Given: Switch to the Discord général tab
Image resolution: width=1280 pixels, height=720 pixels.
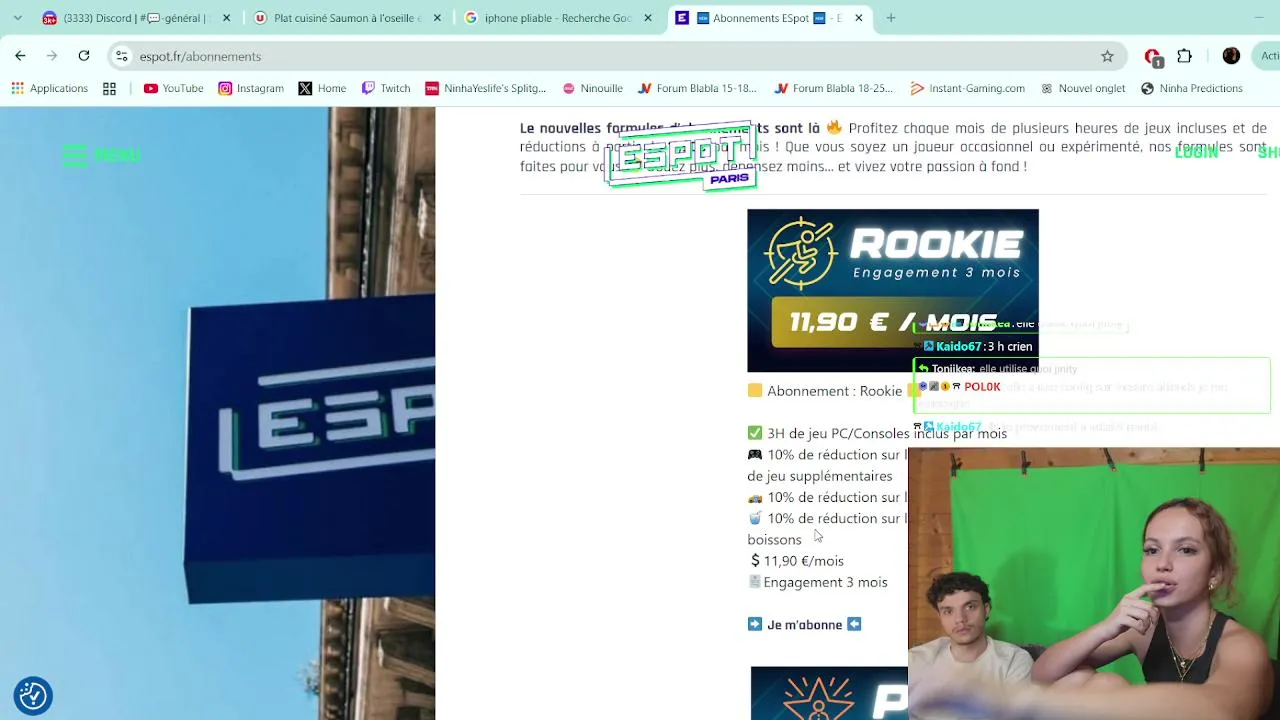Looking at the screenshot, I should point(137,18).
